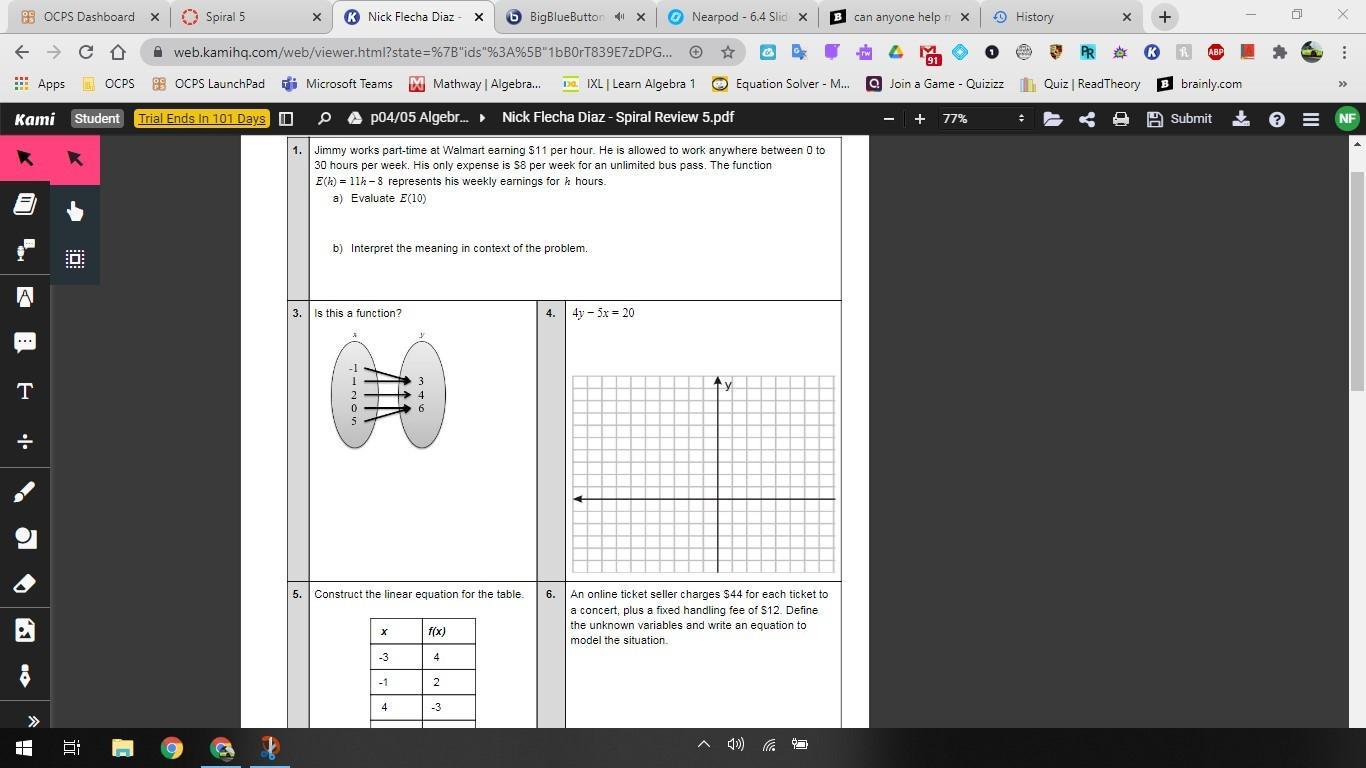Switch to the 'can anyone help' tab
This screenshot has width=1366, height=768.
tap(899, 17)
